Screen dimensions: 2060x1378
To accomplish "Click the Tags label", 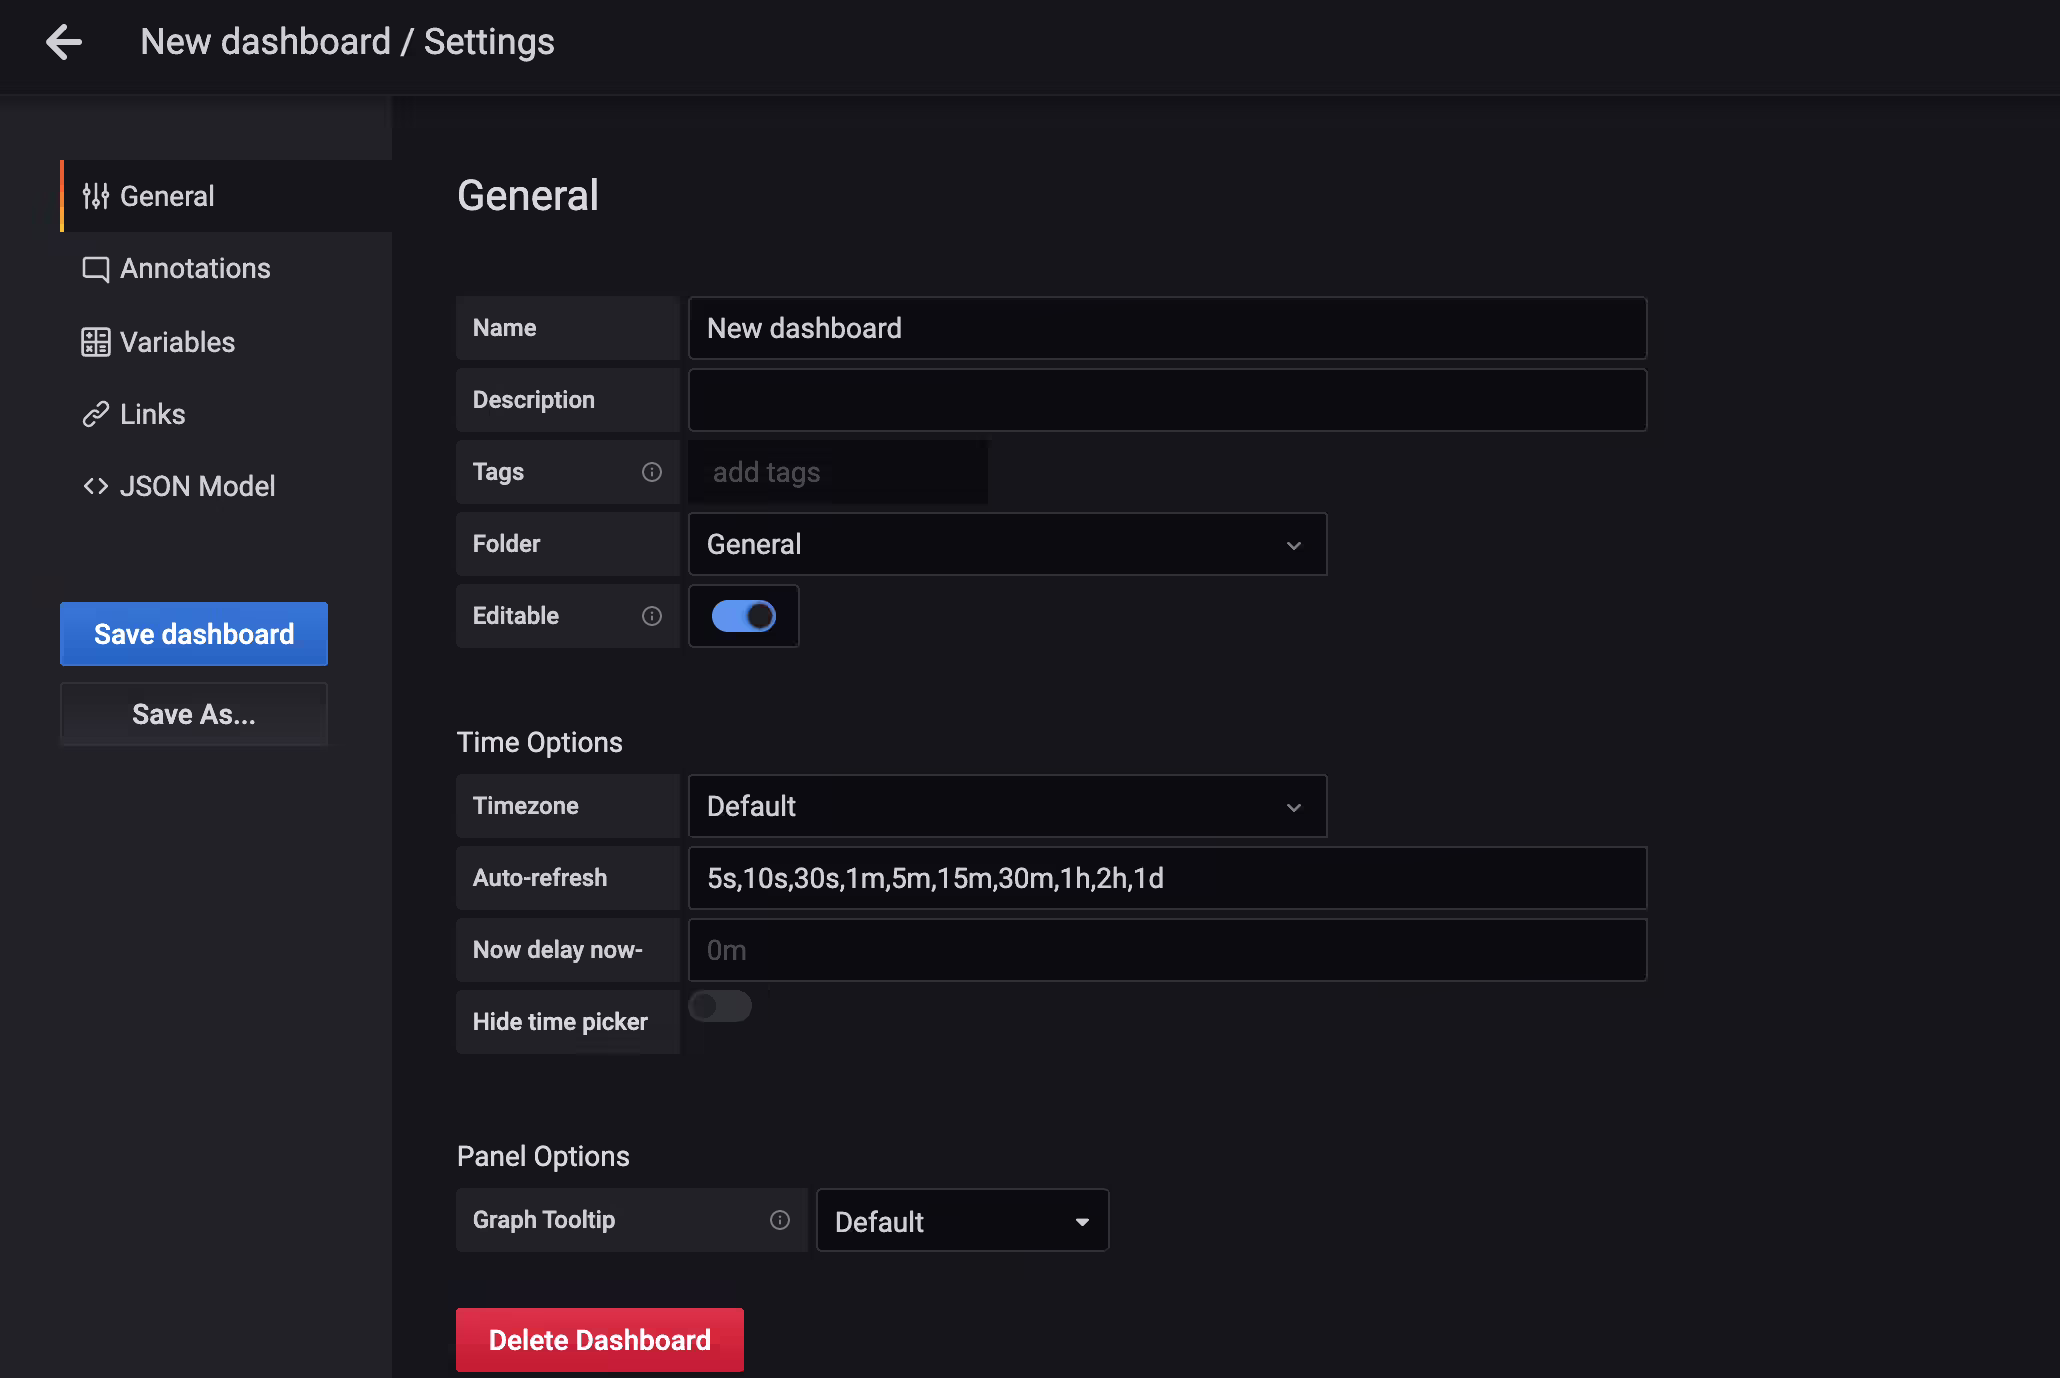I will tap(498, 472).
